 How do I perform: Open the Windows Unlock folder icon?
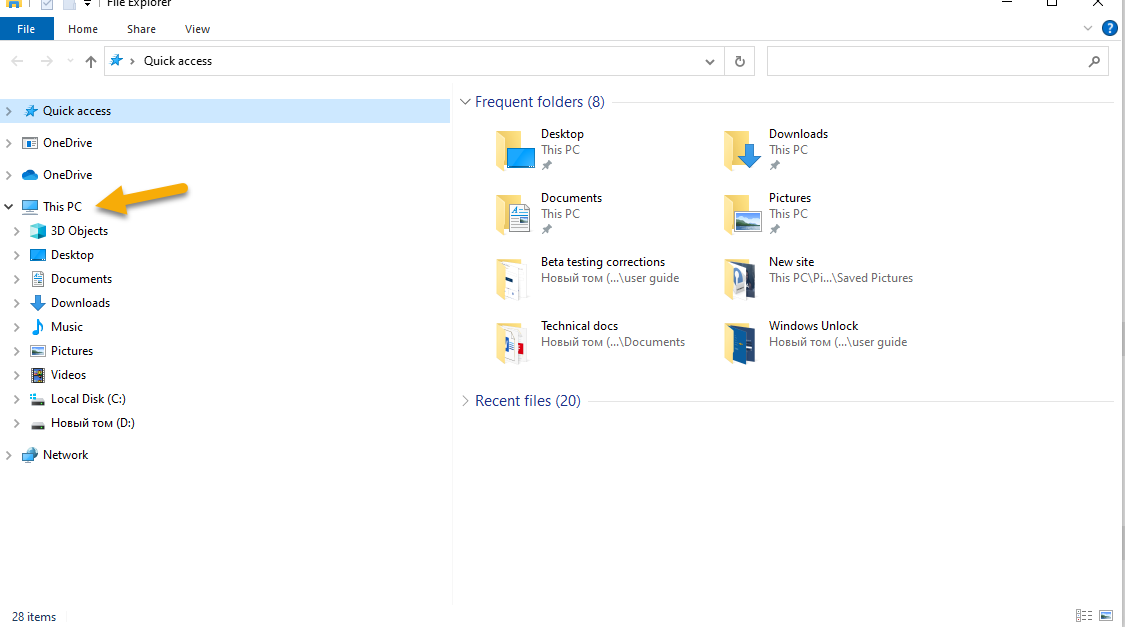742,343
